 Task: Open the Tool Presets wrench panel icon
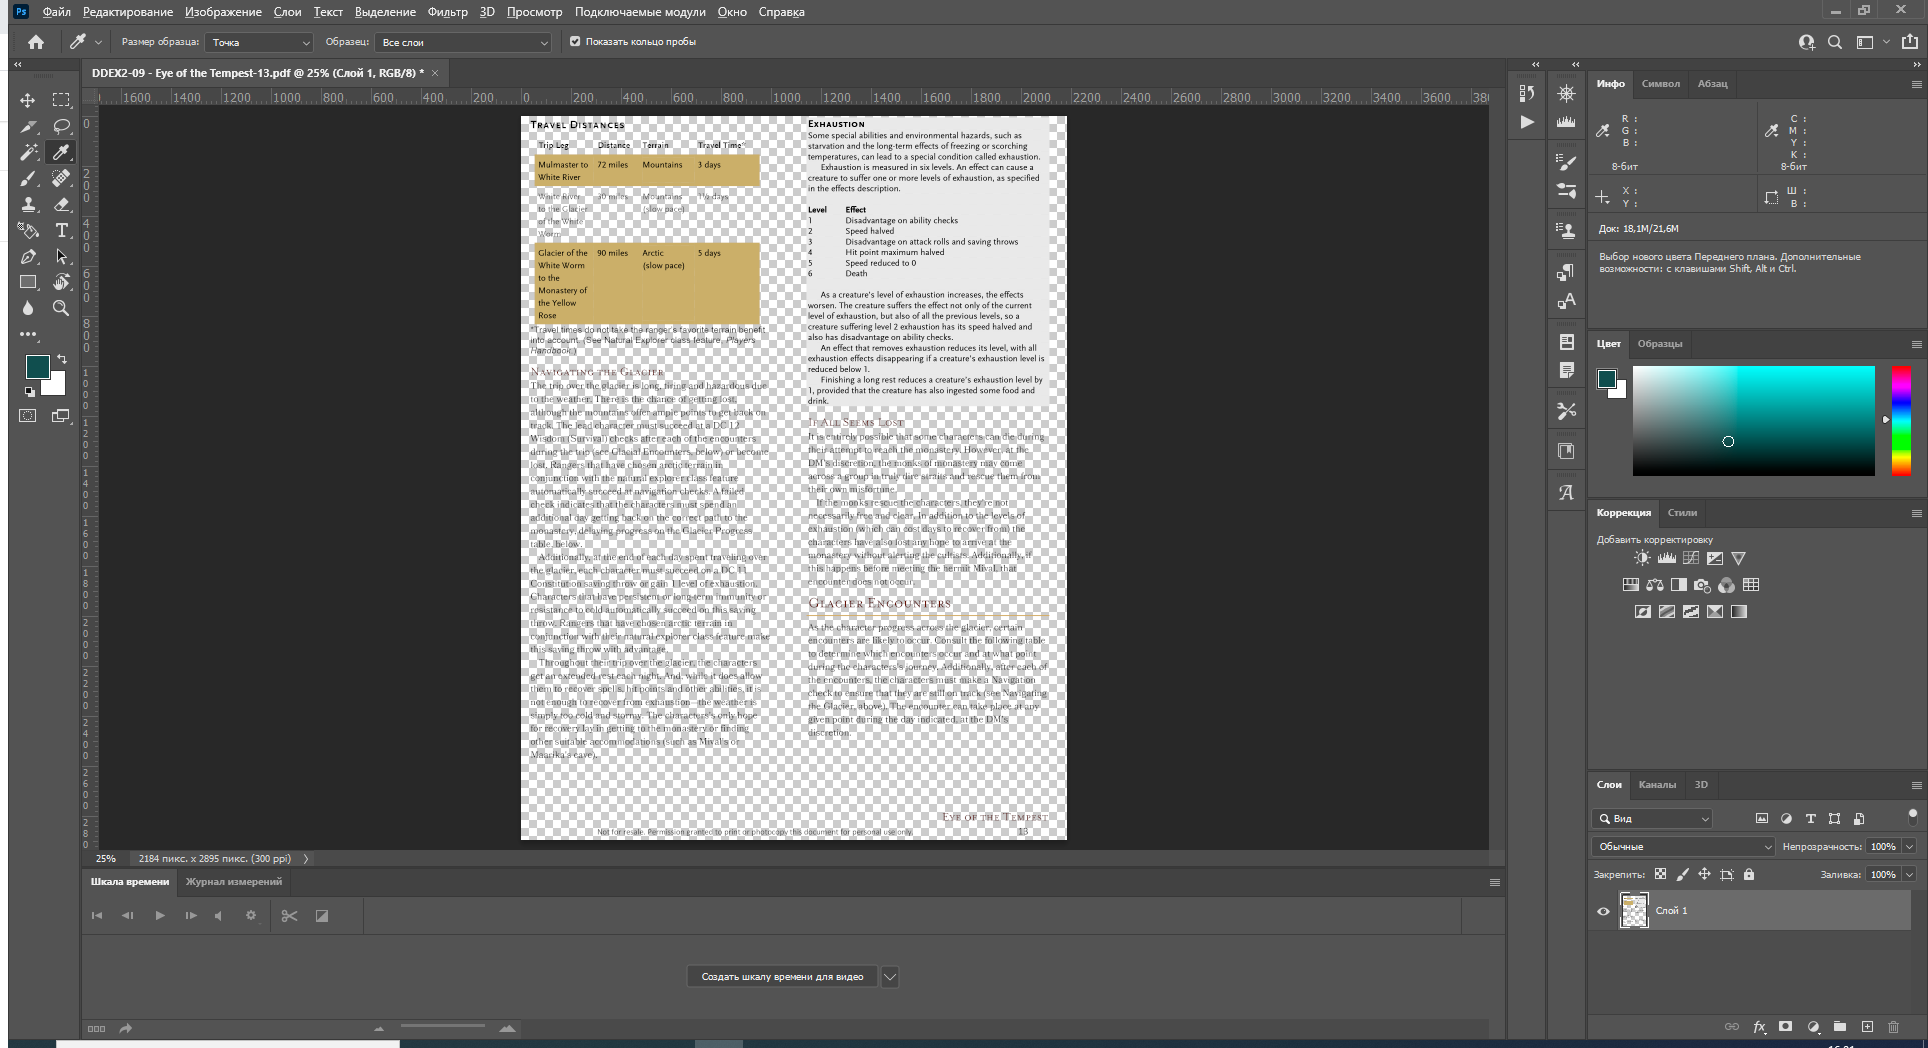(1566, 410)
